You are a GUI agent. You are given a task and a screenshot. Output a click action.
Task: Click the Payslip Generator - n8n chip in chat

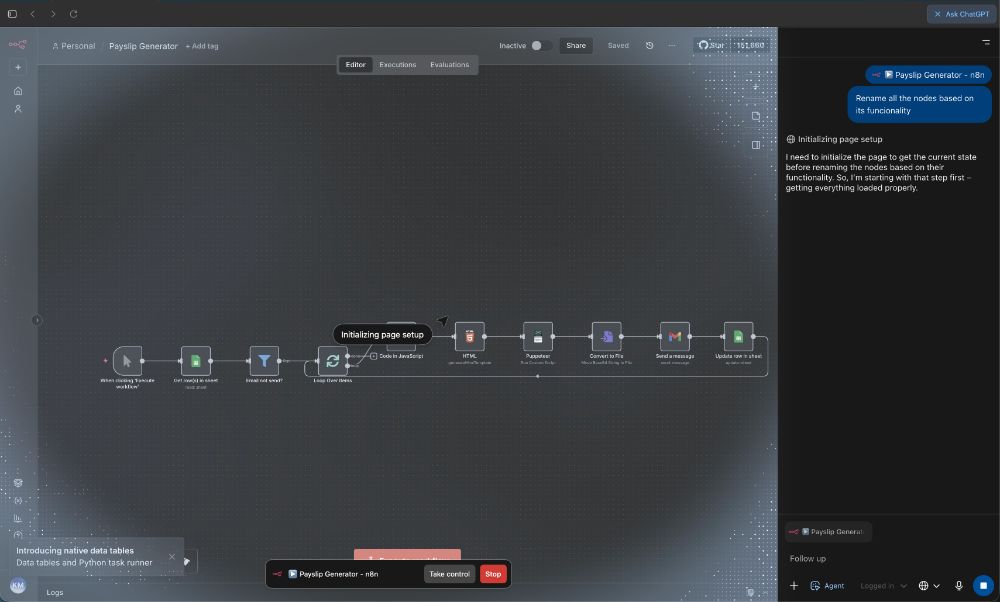tap(929, 75)
